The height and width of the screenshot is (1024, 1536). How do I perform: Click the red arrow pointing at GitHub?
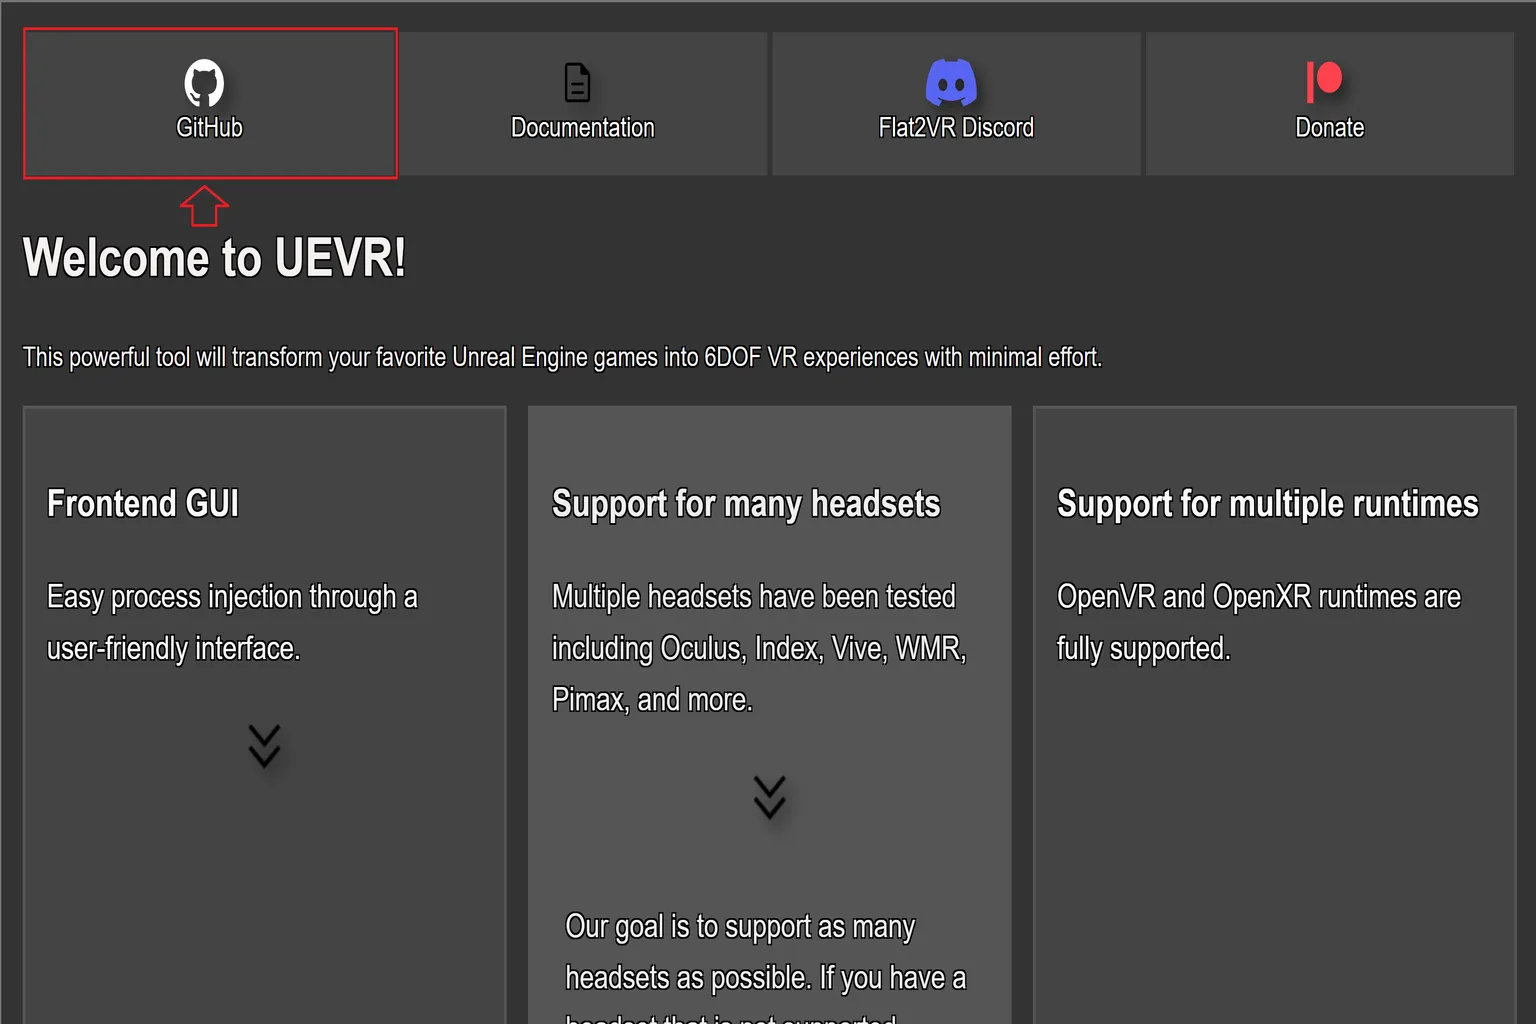204,207
